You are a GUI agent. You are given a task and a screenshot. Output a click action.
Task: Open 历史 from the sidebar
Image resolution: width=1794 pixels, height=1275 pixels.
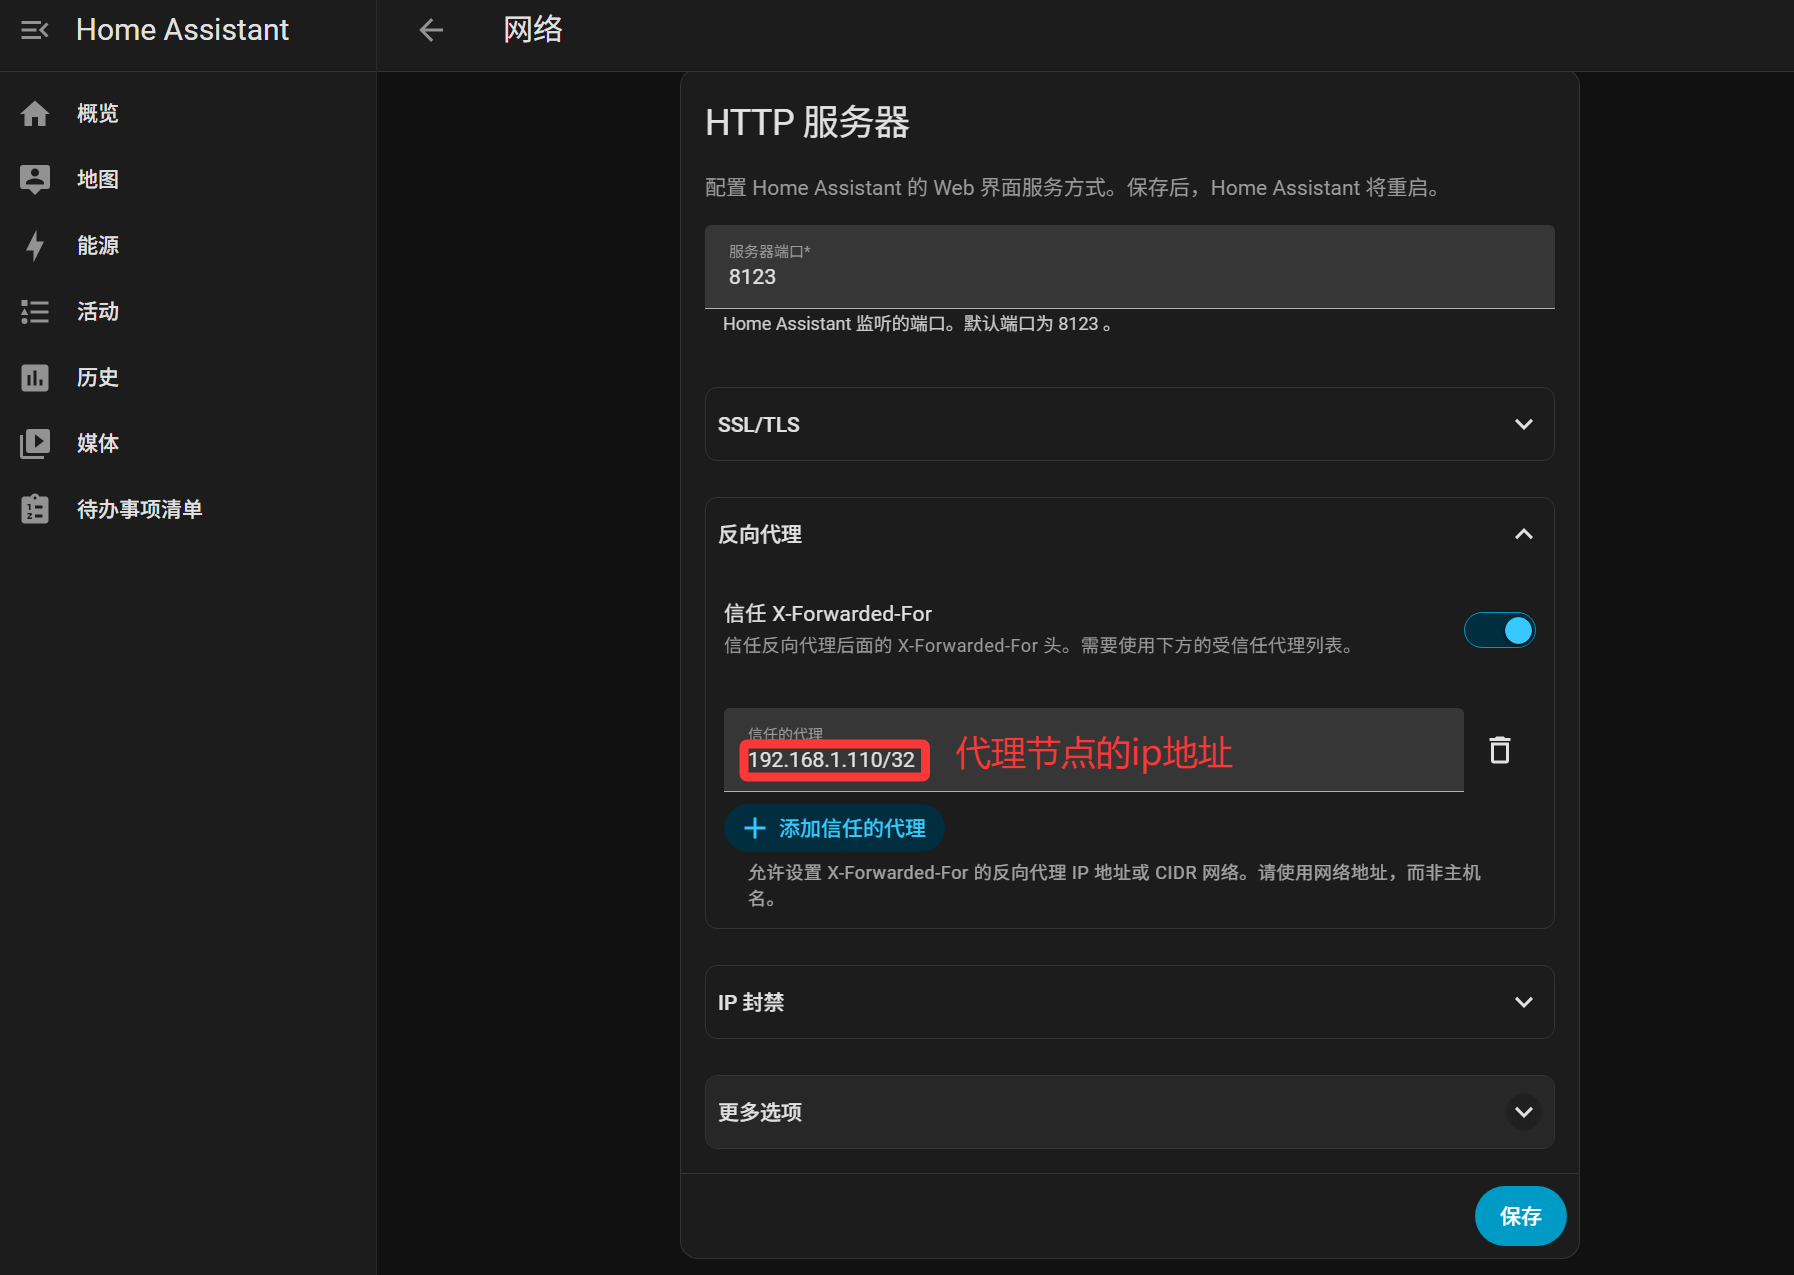click(188, 378)
